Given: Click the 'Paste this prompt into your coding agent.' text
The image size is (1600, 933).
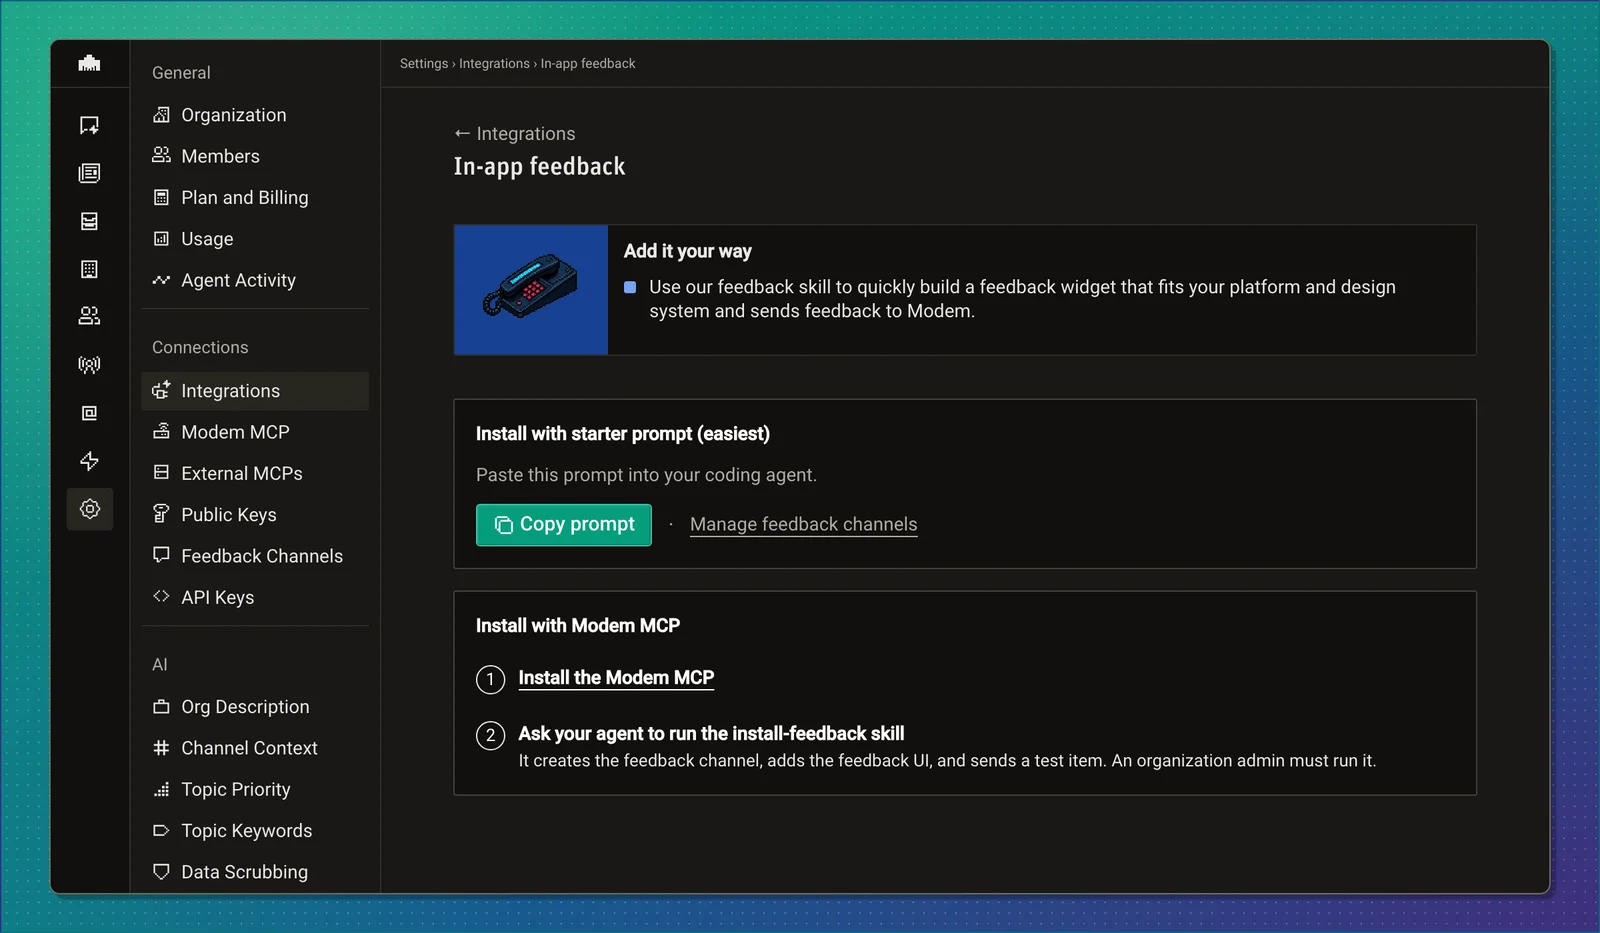Looking at the screenshot, I should point(646,475).
